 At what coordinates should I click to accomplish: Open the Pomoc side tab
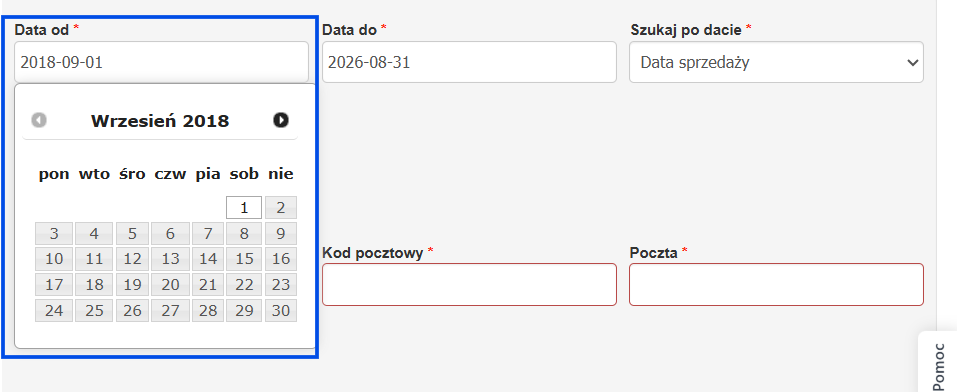(938, 362)
